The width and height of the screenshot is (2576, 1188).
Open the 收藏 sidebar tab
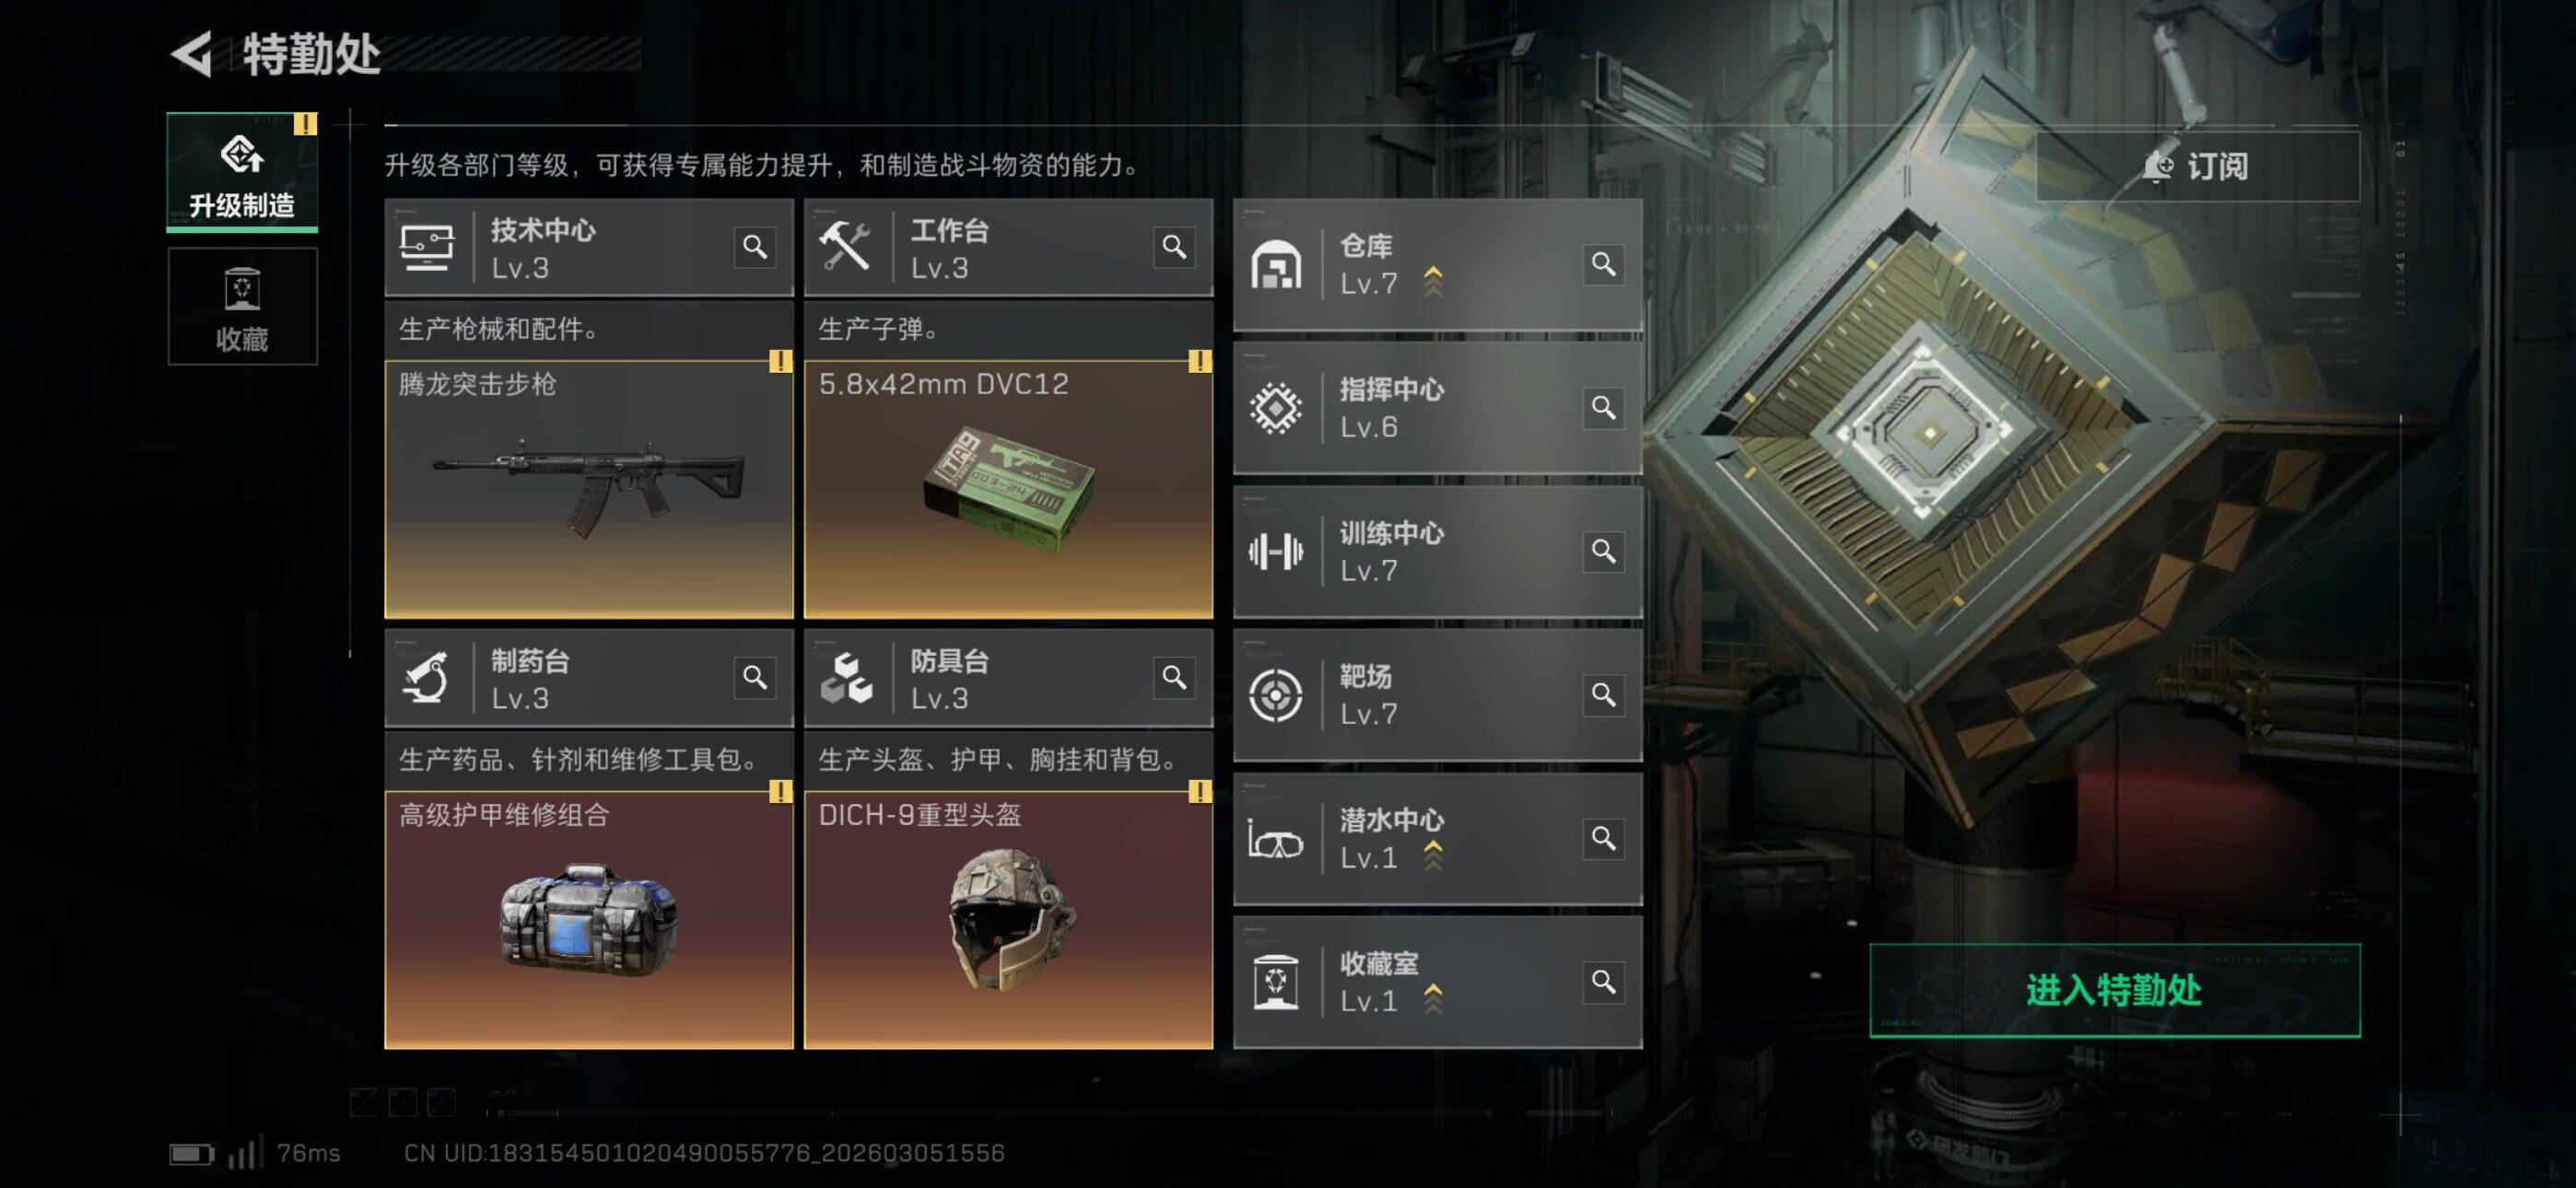tap(242, 307)
